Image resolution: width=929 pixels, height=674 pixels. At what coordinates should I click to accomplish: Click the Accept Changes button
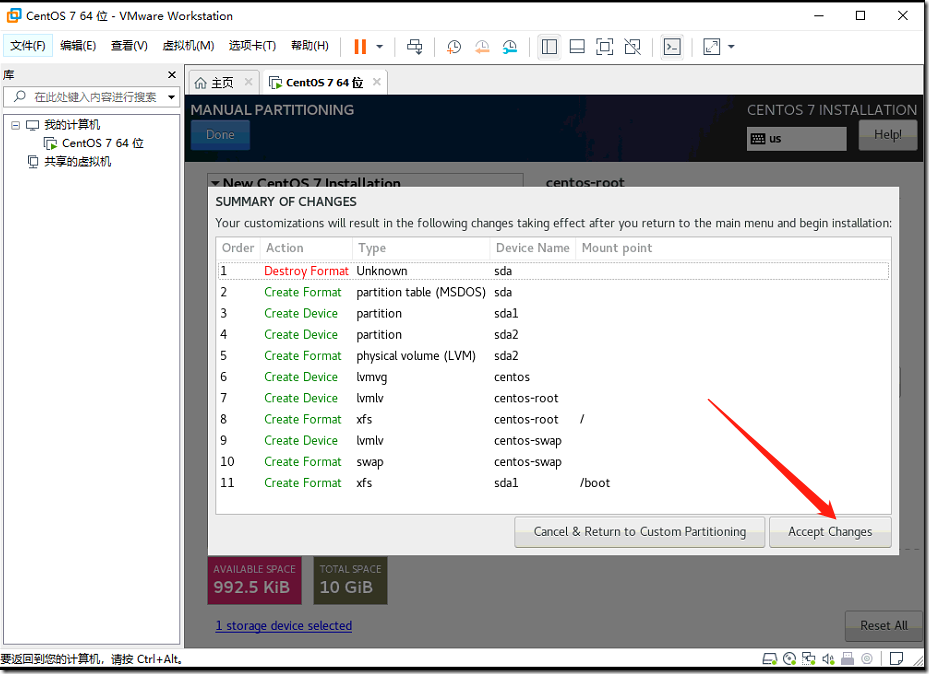click(830, 532)
